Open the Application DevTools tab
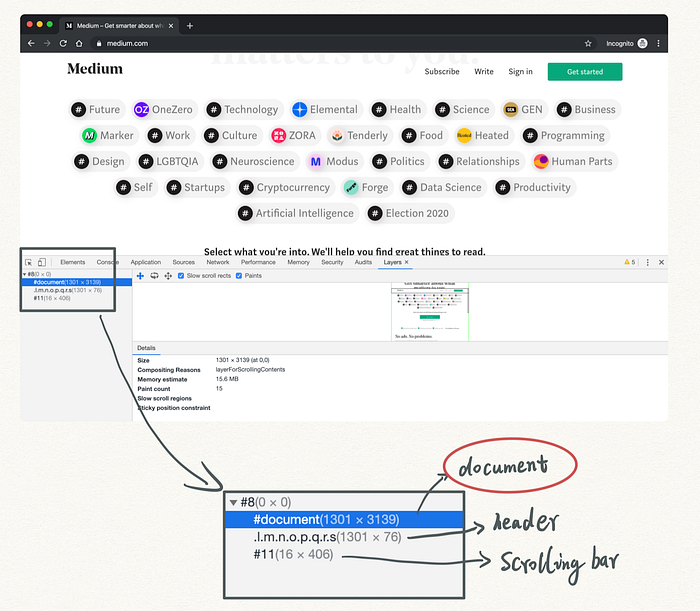 tap(146, 262)
